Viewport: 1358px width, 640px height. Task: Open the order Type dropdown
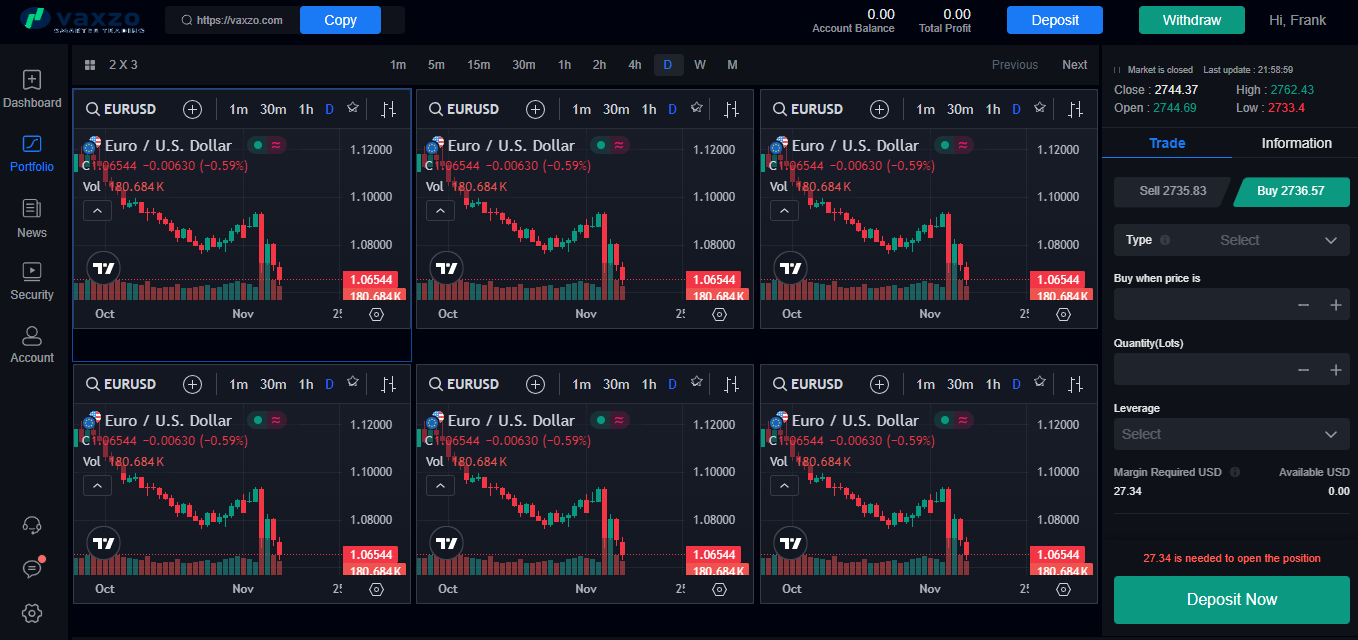(1231, 240)
